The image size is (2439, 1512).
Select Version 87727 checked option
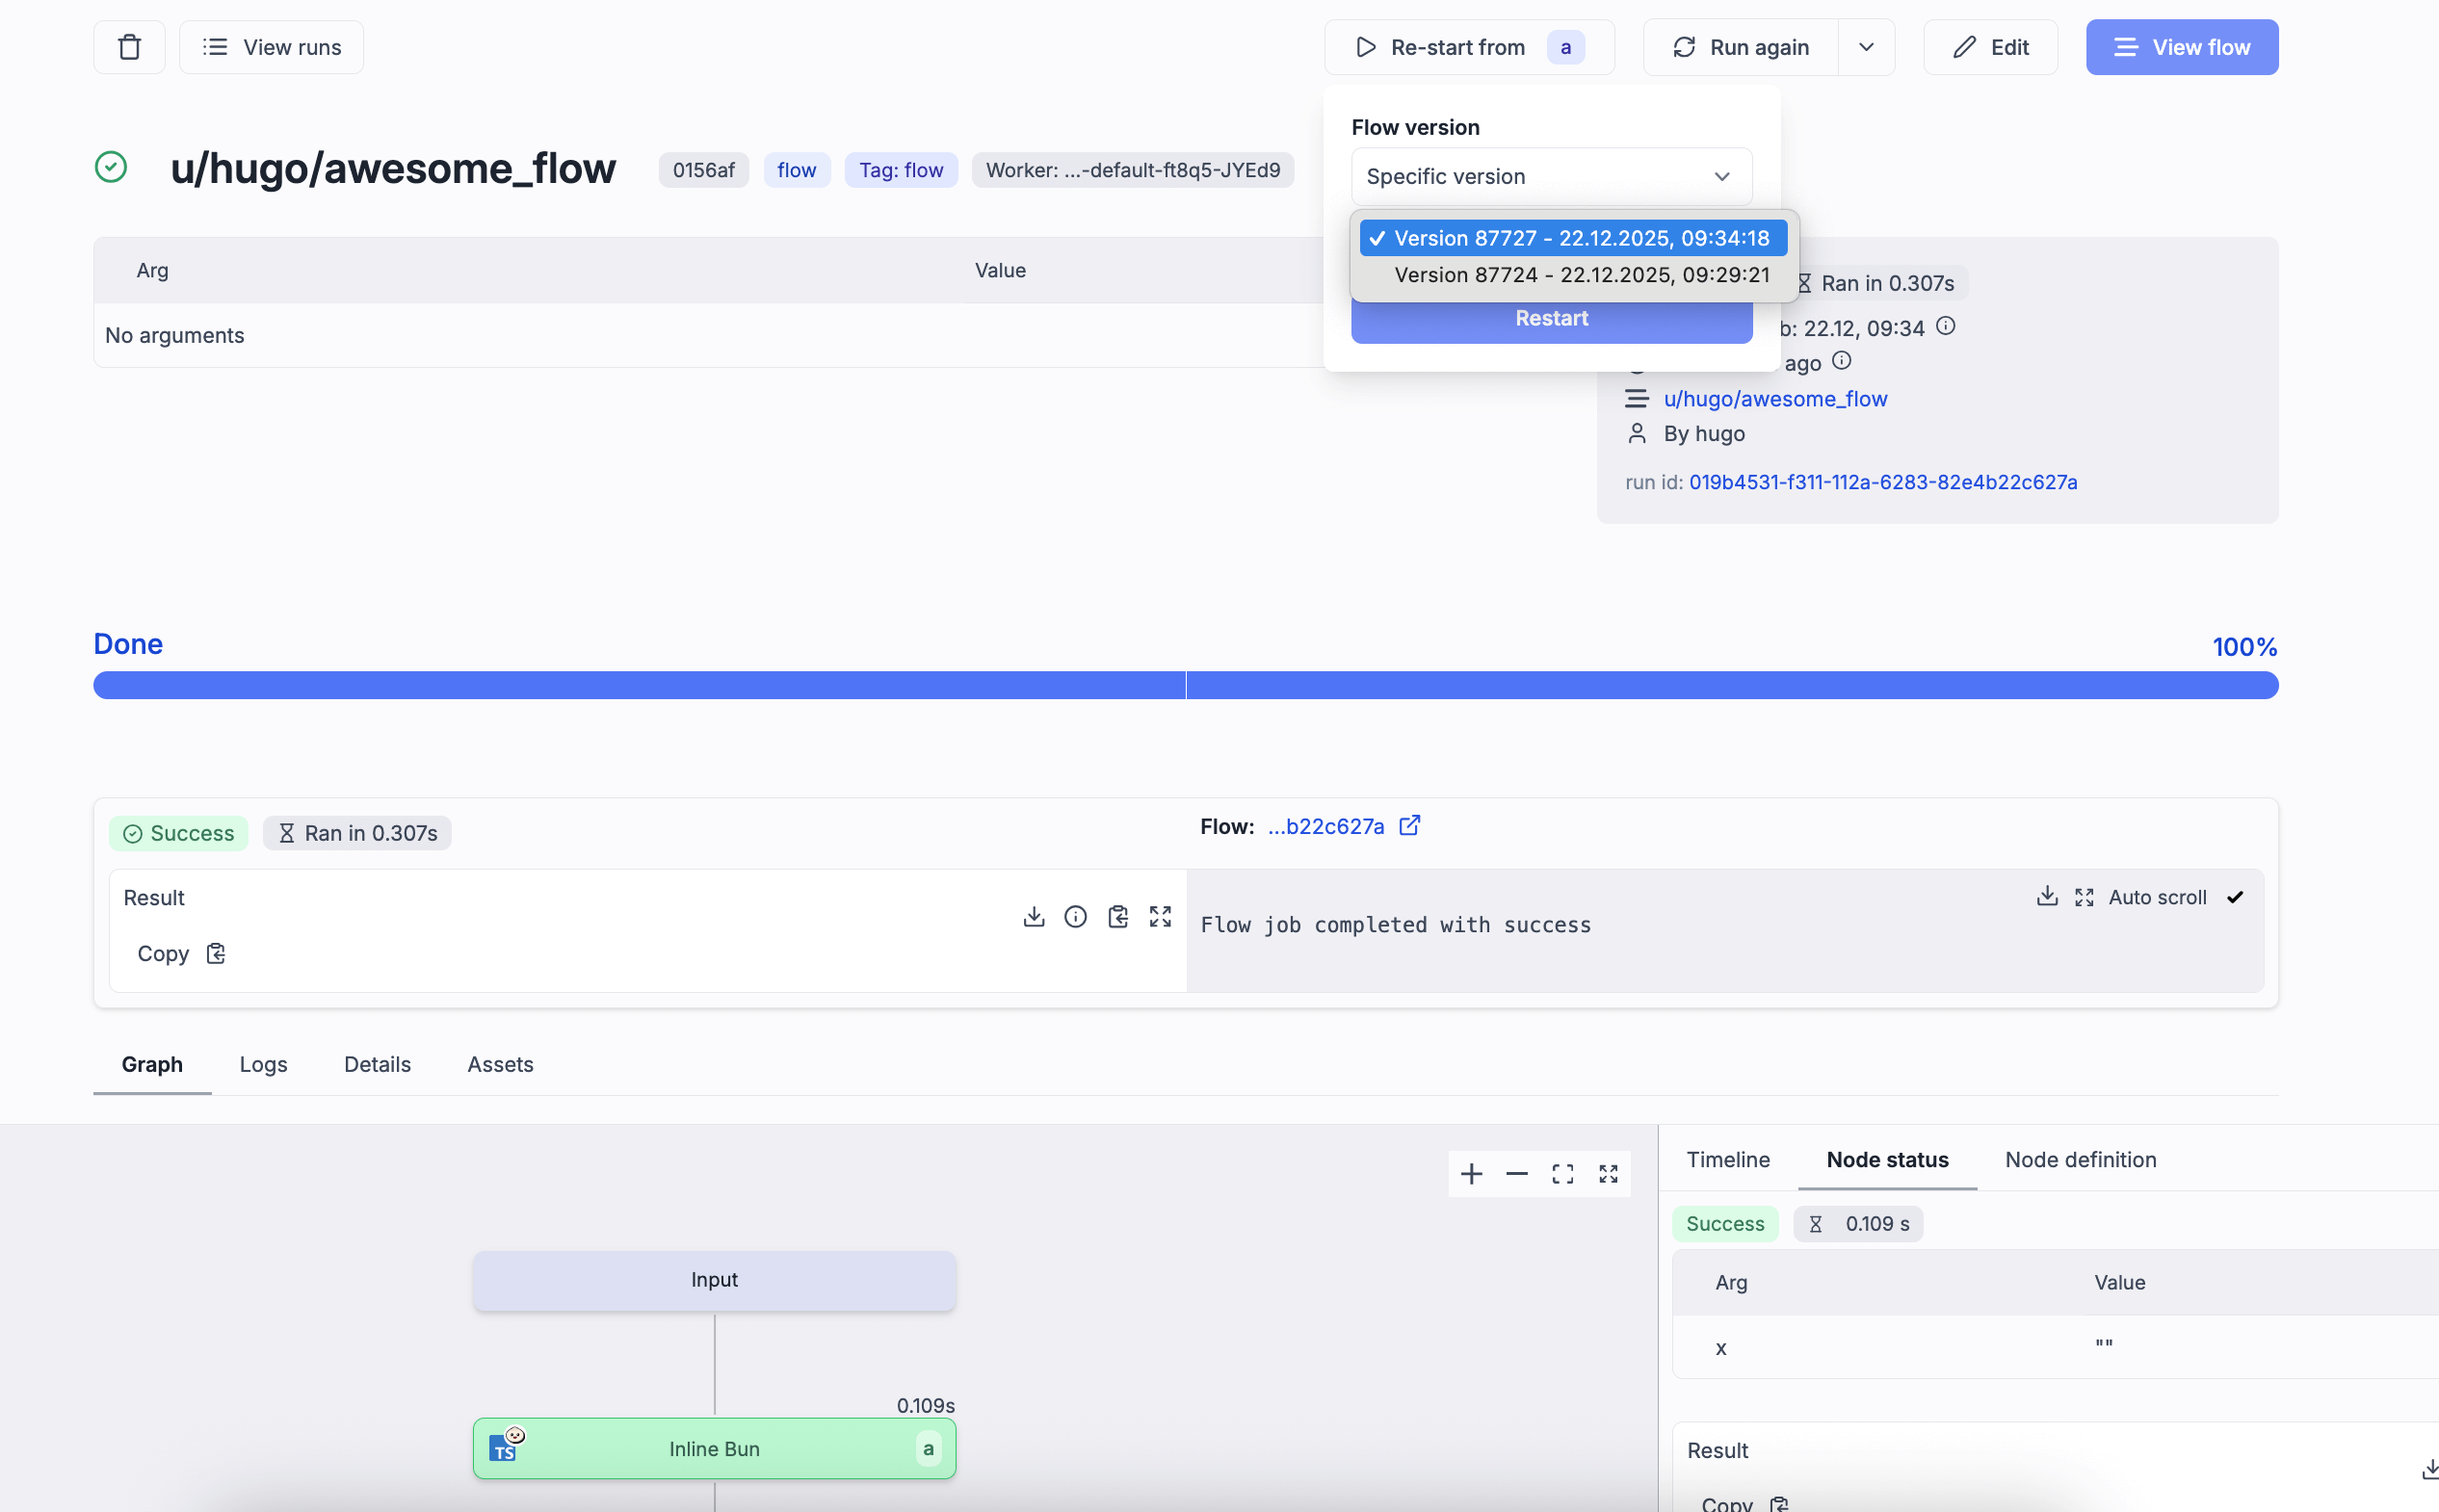[x=1581, y=238]
